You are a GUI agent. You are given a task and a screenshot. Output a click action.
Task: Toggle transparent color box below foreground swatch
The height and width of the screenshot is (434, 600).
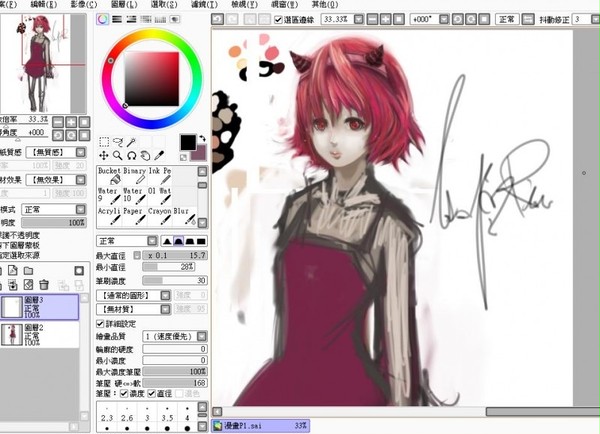(183, 157)
